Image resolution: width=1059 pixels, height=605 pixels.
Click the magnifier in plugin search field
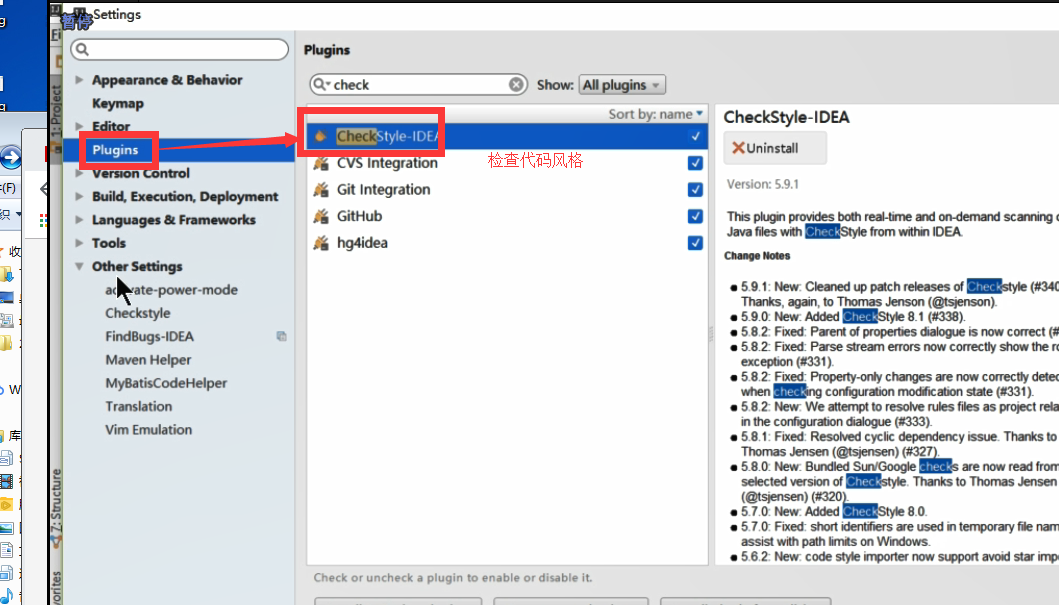[321, 84]
